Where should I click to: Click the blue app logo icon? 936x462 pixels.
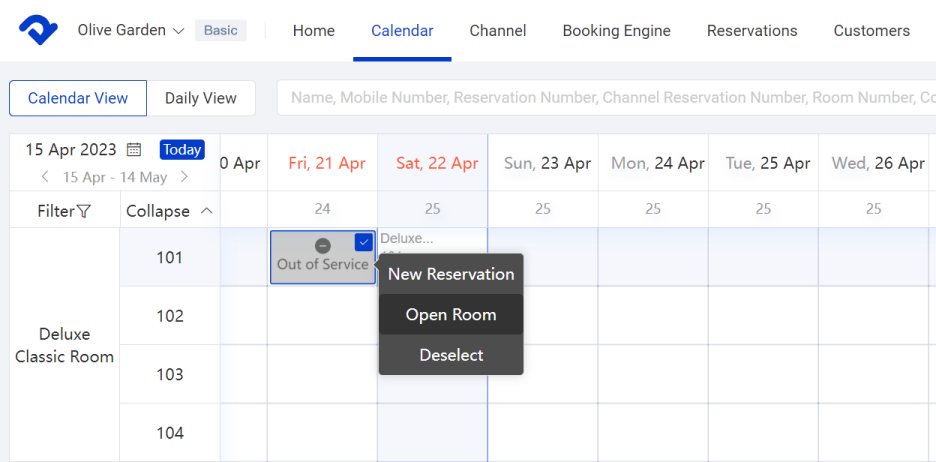[37, 31]
